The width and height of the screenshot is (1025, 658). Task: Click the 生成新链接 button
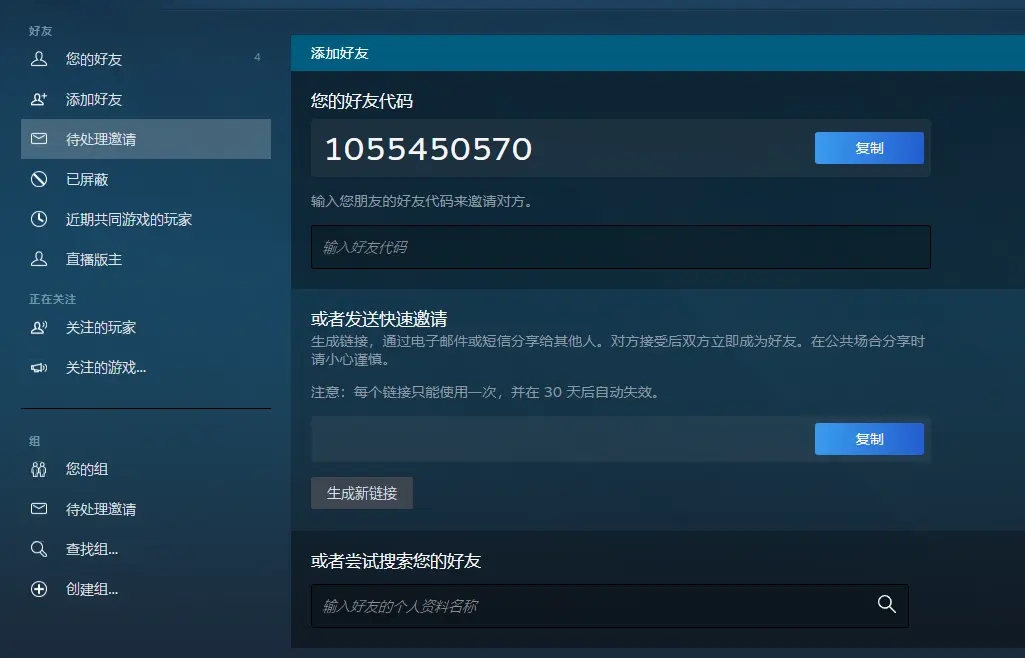point(362,493)
